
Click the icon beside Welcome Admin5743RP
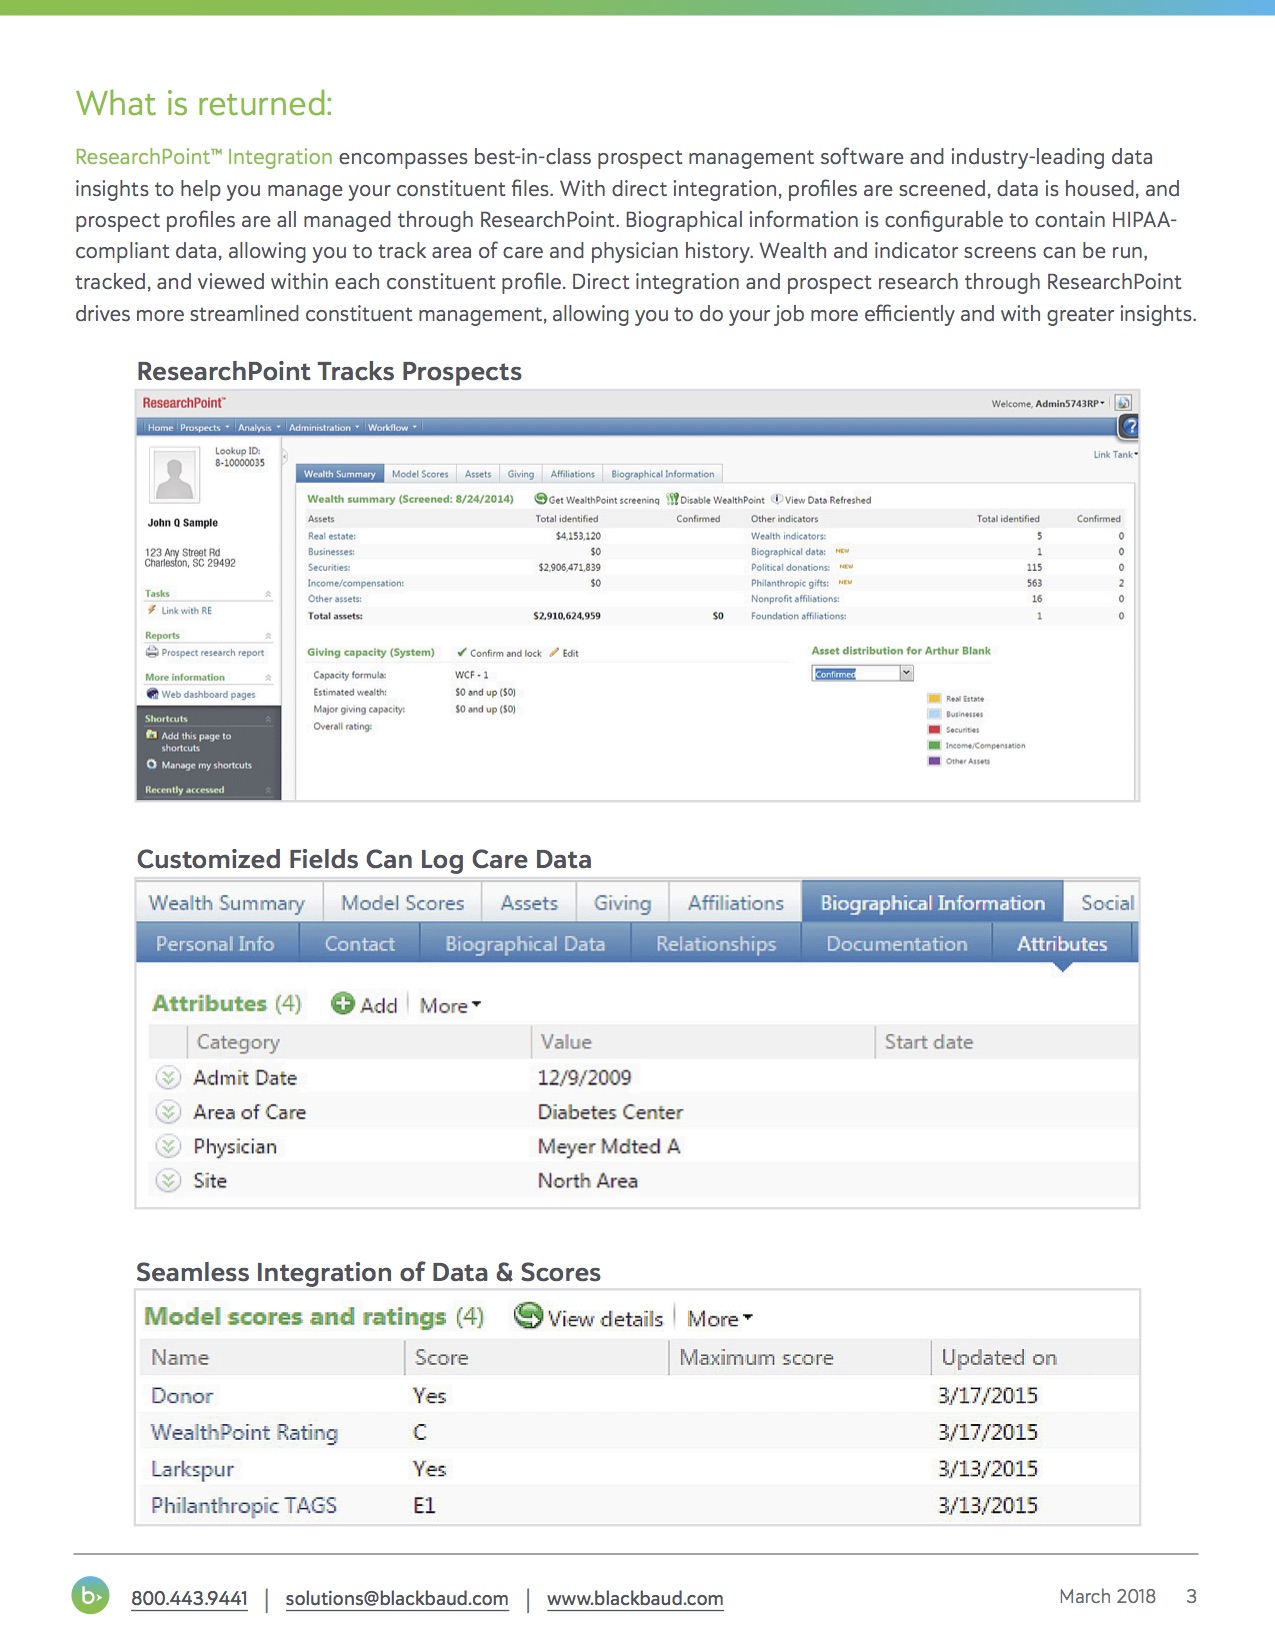[x=1123, y=403]
